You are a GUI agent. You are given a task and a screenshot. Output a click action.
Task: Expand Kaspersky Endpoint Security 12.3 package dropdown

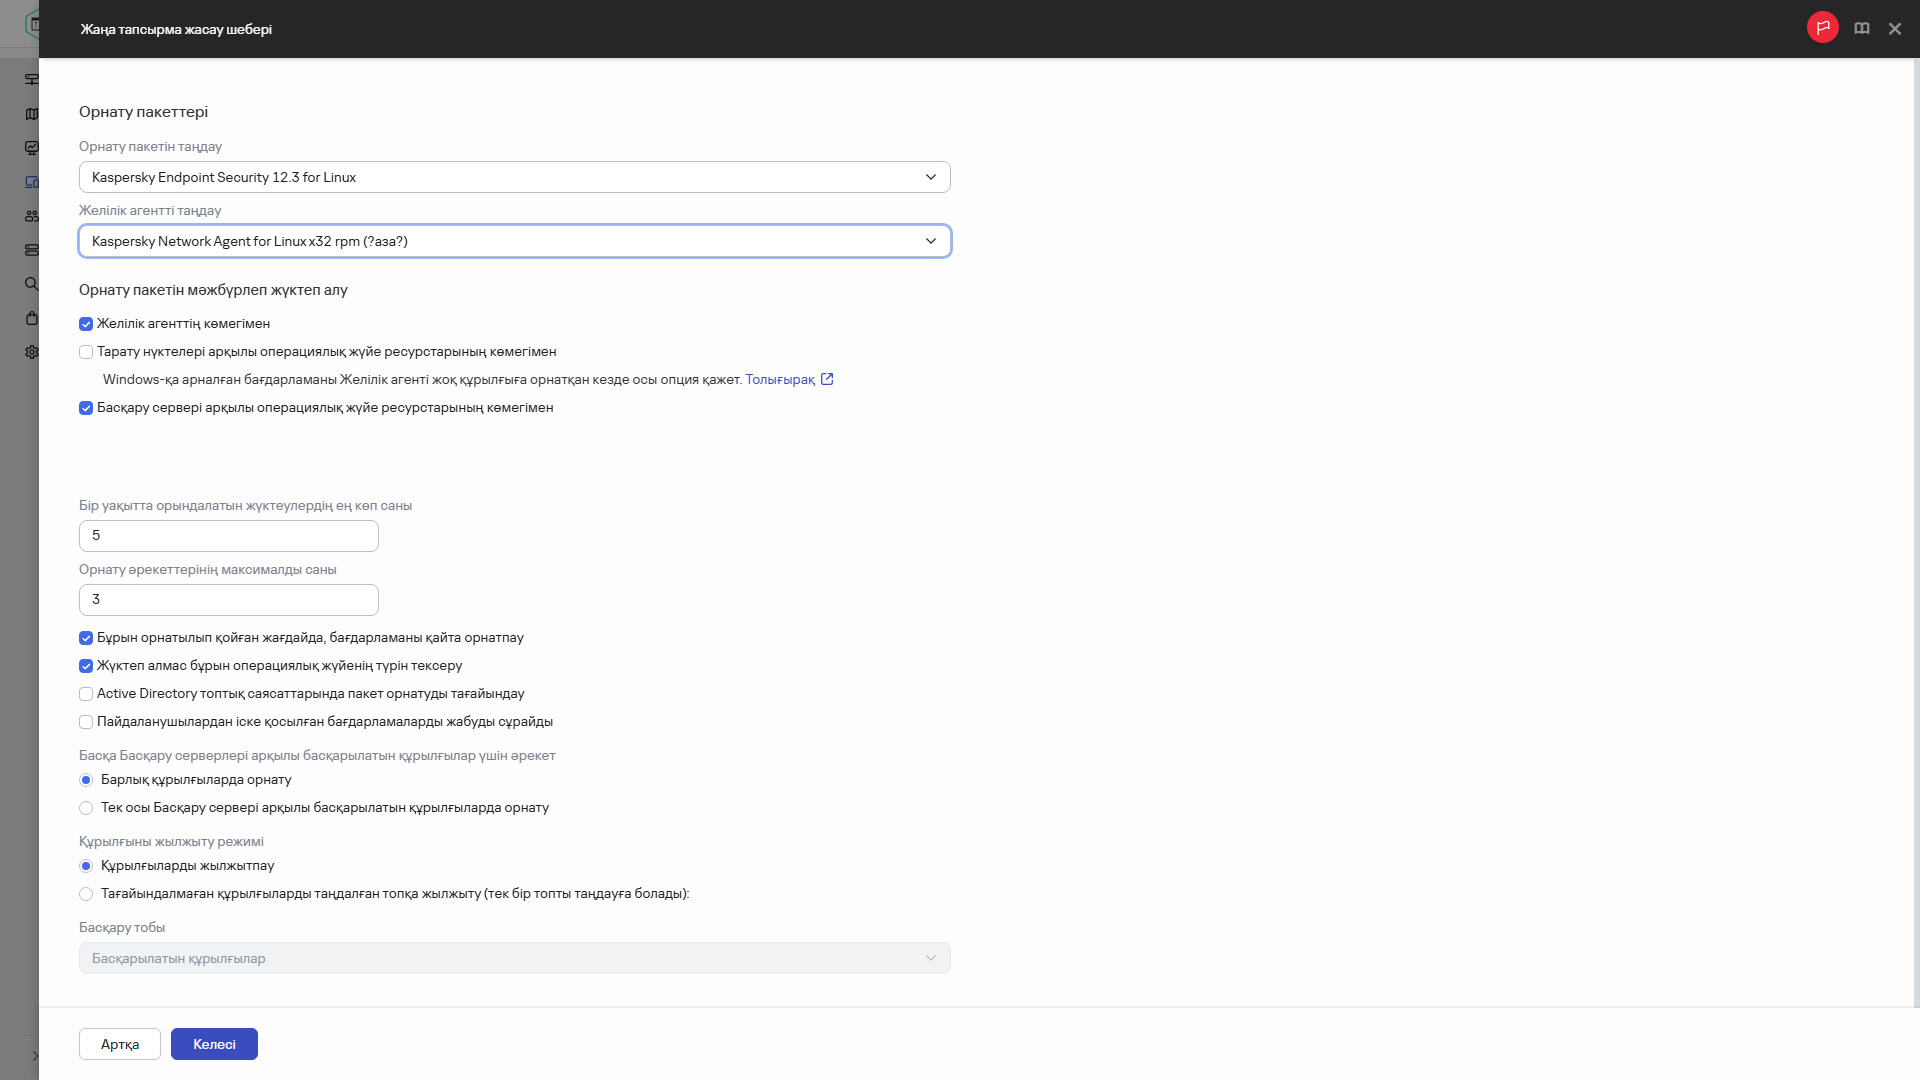[514, 177]
